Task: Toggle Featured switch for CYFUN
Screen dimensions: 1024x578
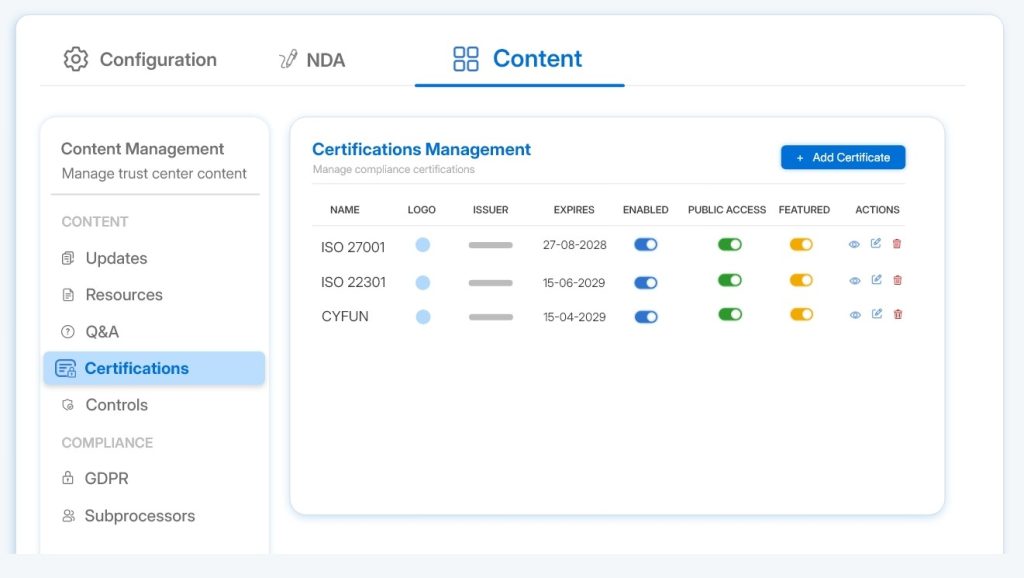Action: click(x=801, y=314)
